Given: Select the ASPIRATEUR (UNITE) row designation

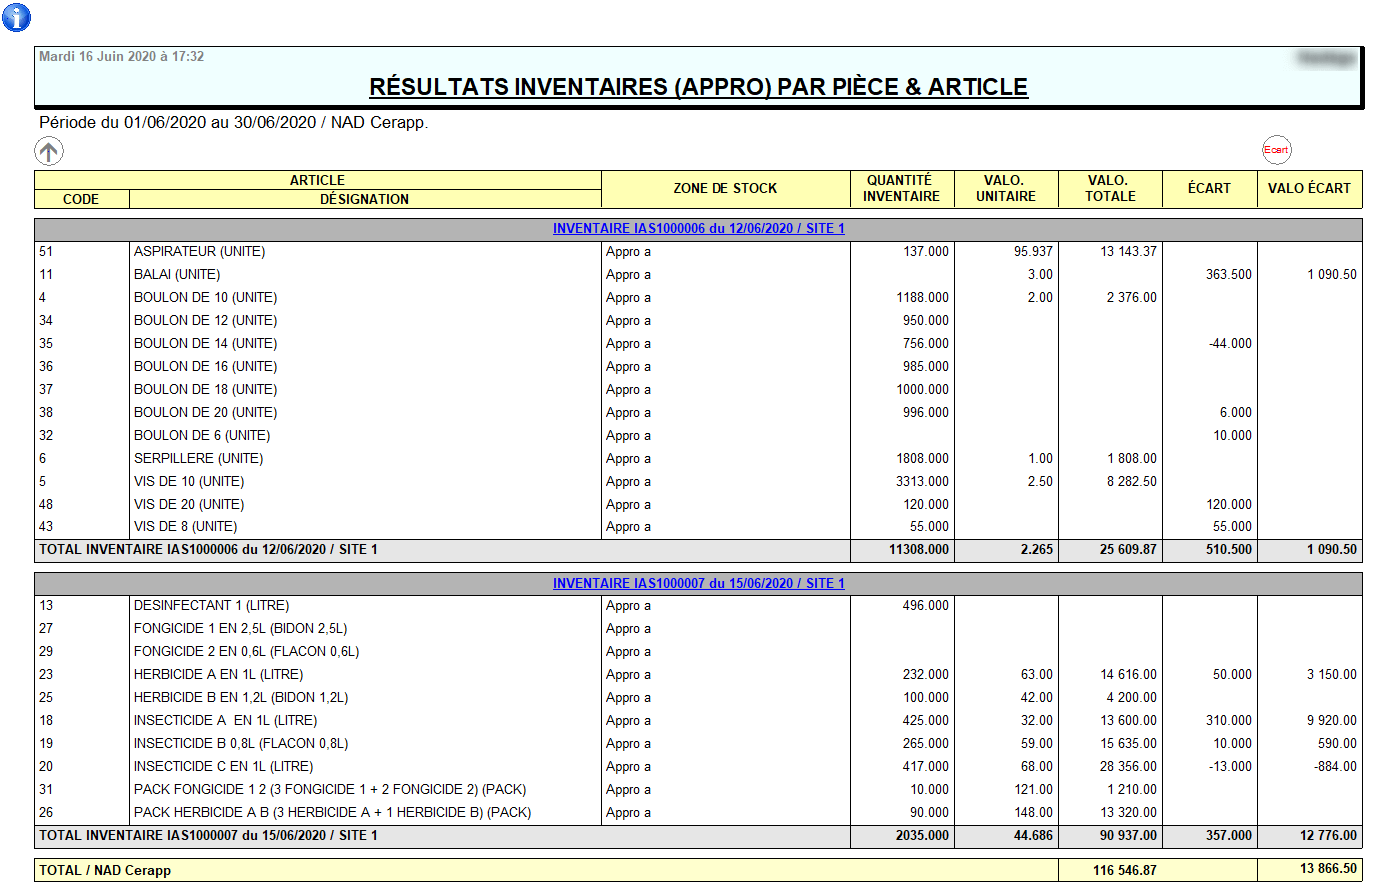Looking at the screenshot, I should pos(200,252).
